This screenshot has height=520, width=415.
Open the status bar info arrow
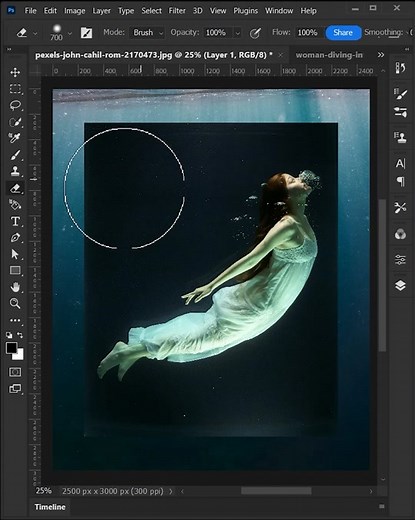171,491
